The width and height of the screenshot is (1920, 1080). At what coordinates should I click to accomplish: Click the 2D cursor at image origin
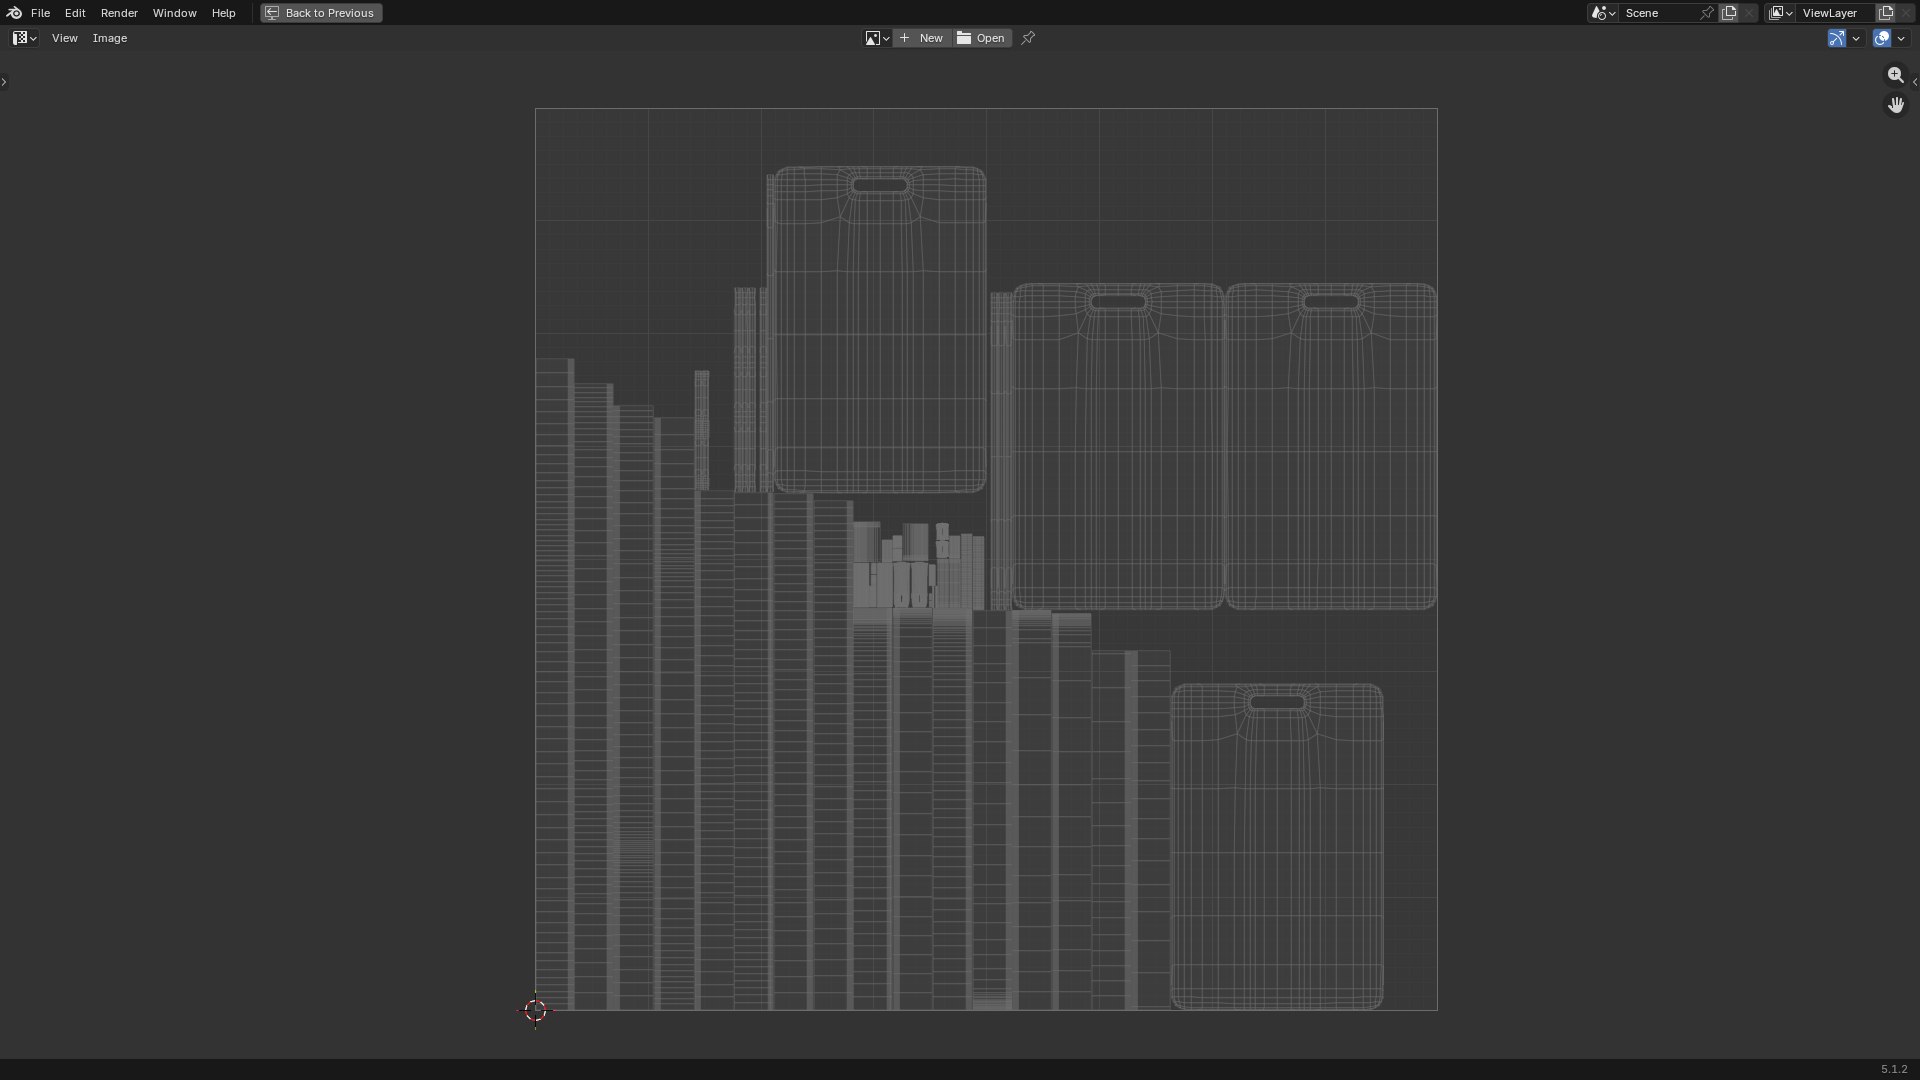(535, 1010)
